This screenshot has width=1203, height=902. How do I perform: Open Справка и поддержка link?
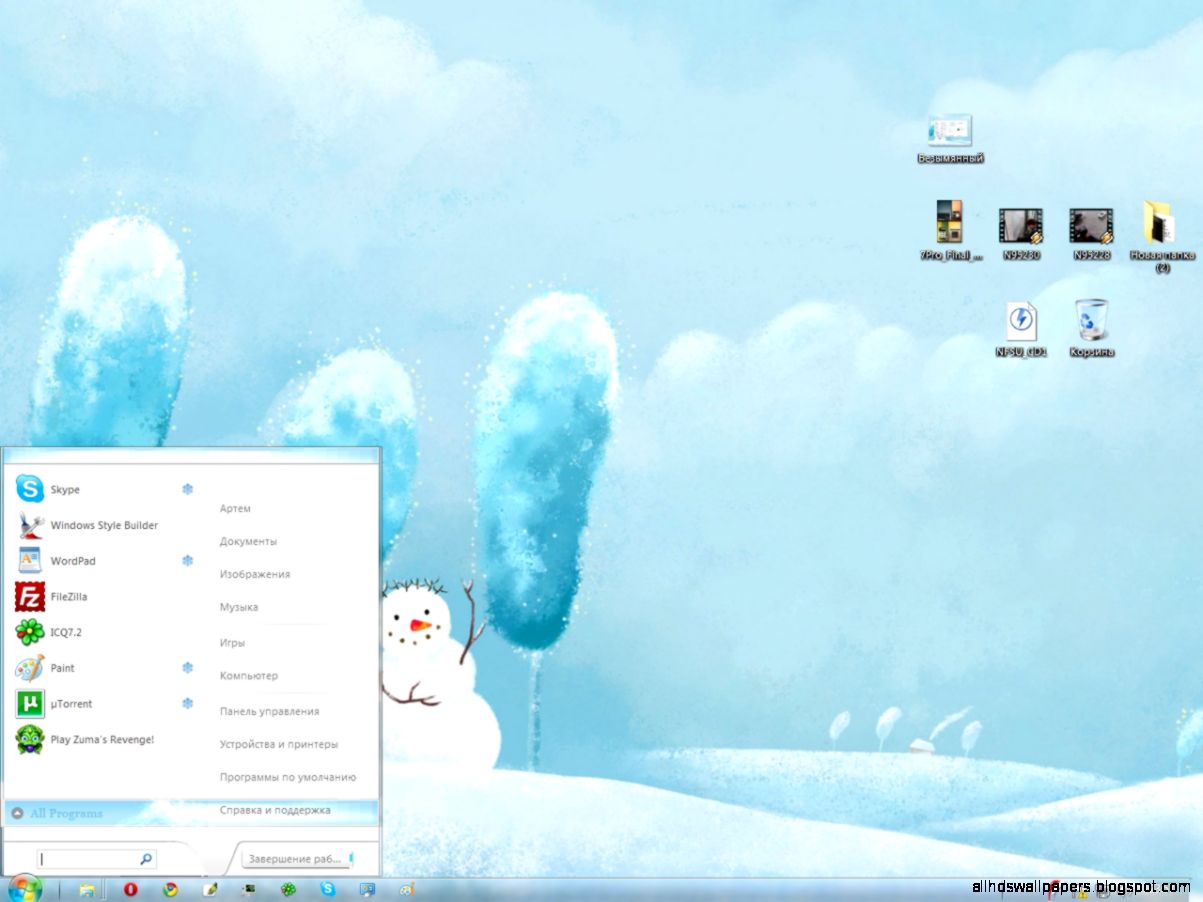click(275, 810)
